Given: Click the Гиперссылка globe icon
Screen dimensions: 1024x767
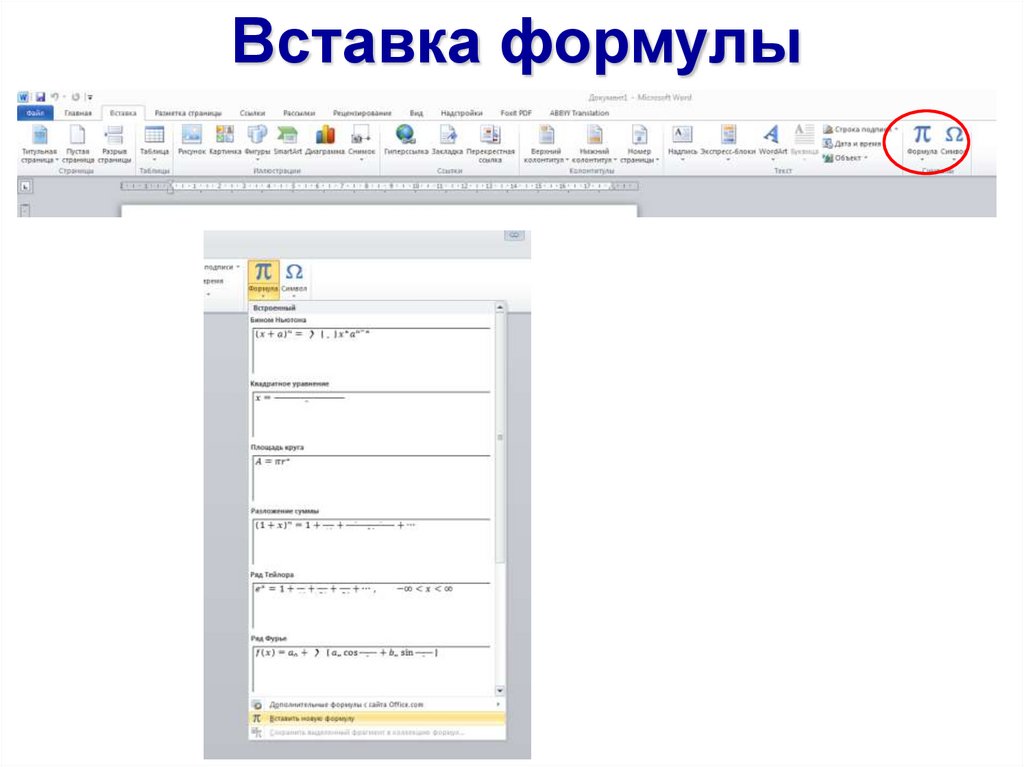Looking at the screenshot, I should pyautogui.click(x=406, y=135).
